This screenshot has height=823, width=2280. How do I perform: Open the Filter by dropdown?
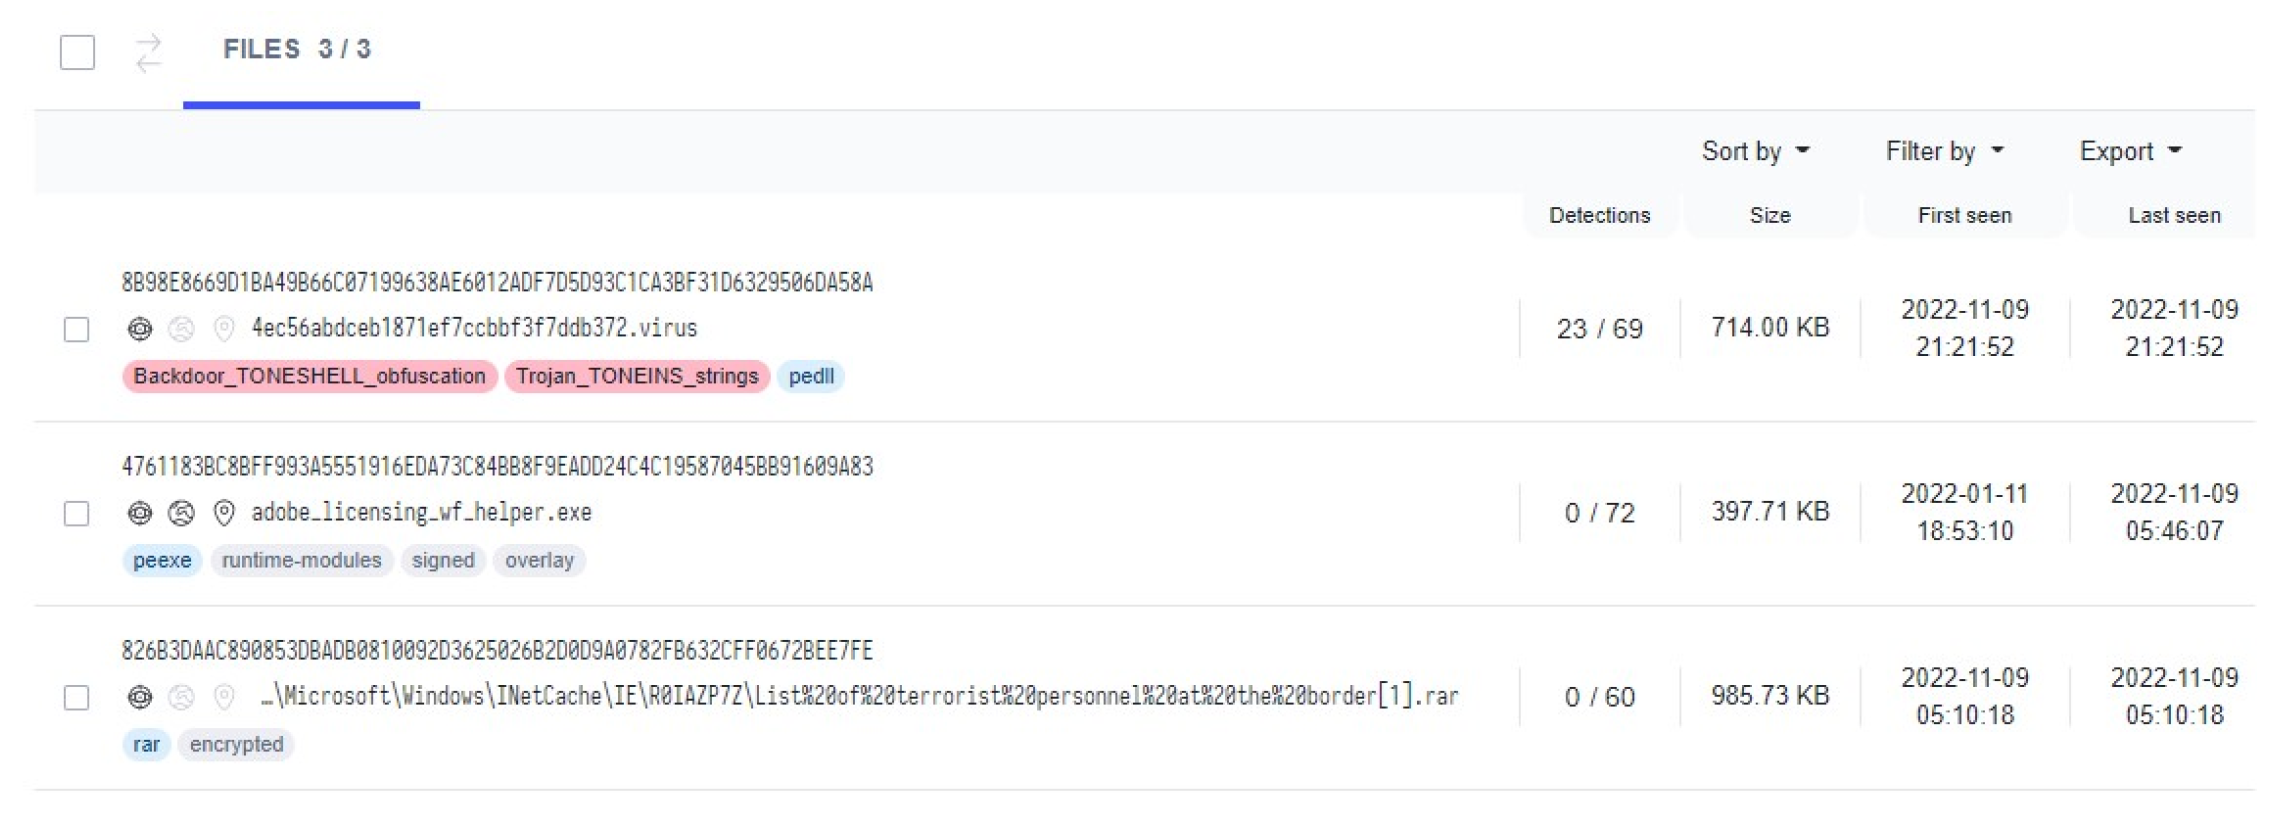1944,151
